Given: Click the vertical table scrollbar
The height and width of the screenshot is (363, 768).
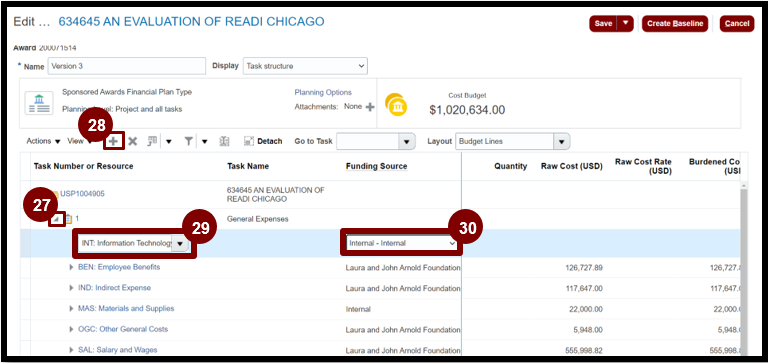Looking at the screenshot, I should [x=744, y=270].
